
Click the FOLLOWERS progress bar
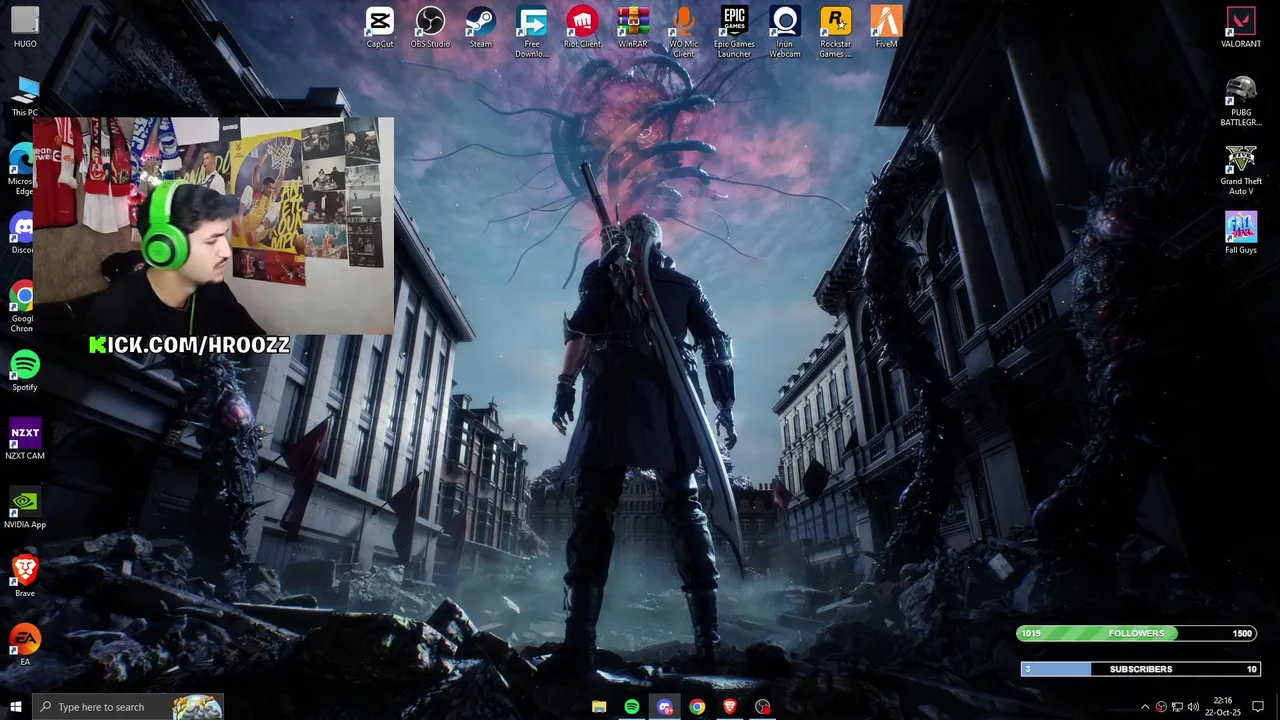(1136, 633)
